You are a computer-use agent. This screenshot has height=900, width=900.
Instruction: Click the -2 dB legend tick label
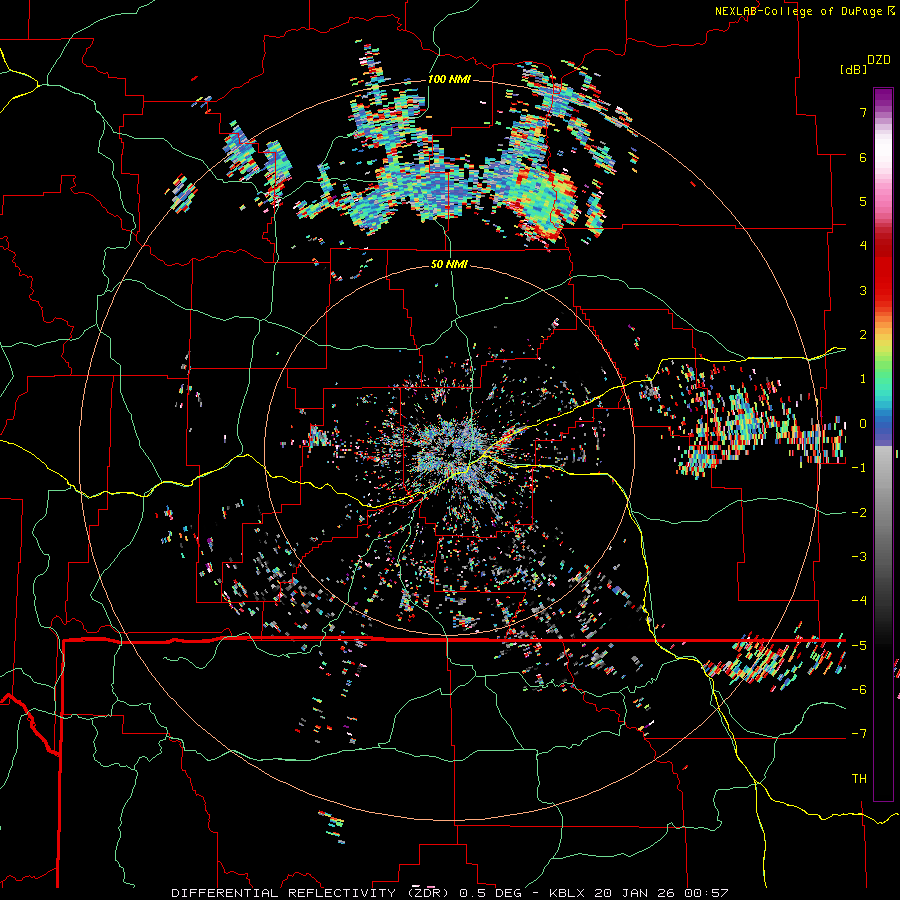859,512
